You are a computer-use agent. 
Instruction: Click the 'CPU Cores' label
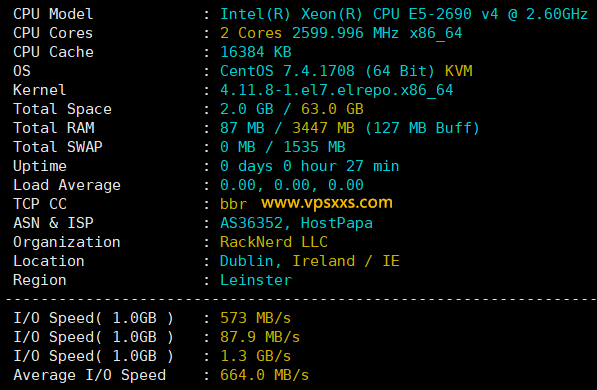[x=53, y=33]
